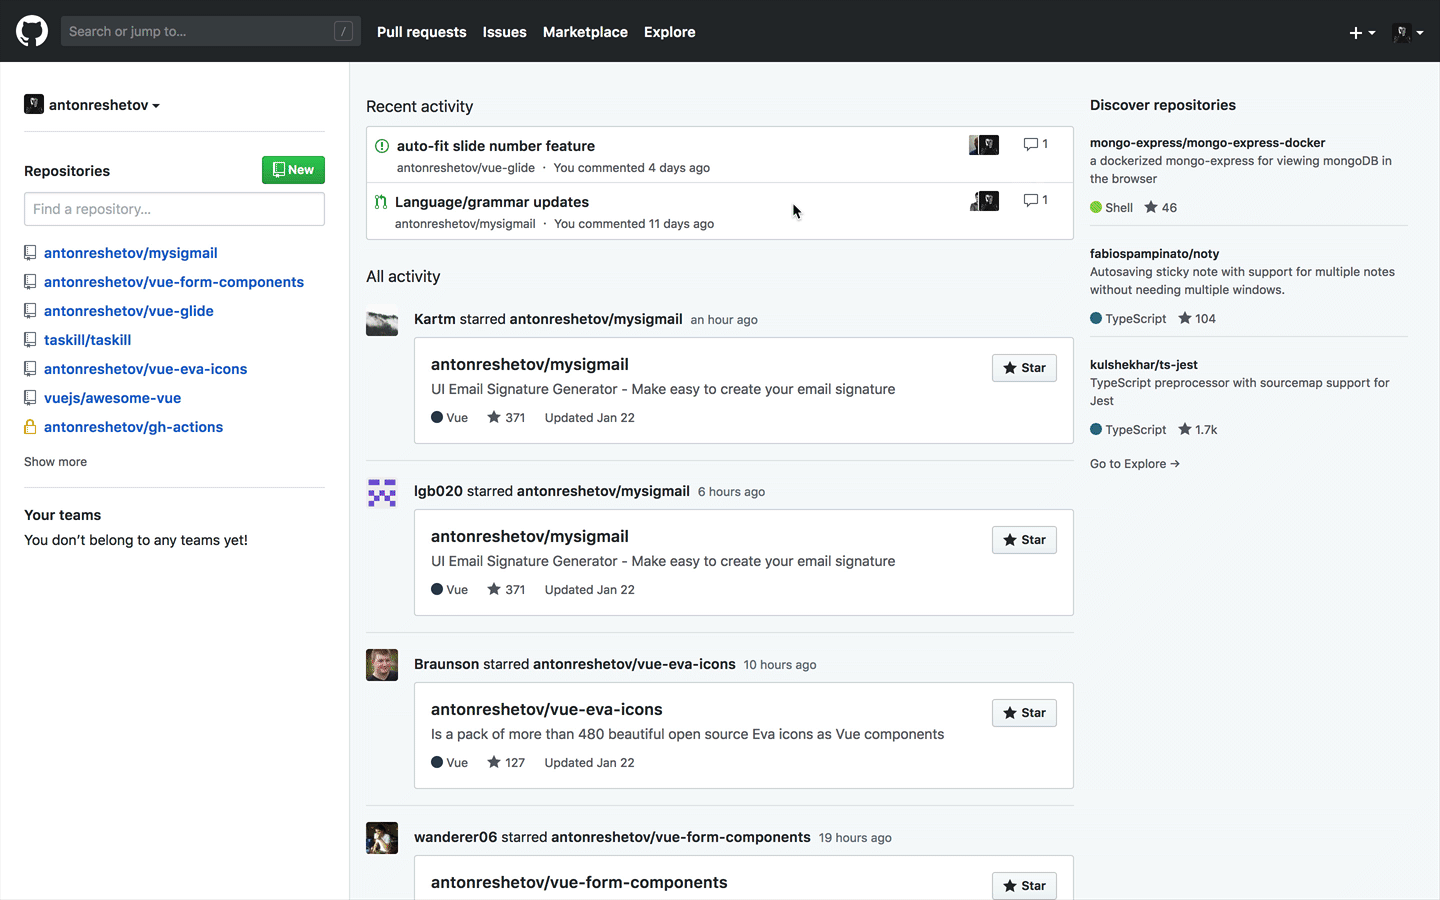Image resolution: width=1440 pixels, height=900 pixels.
Task: Star mysigmail in lgb020's activity card
Action: click(x=1024, y=540)
